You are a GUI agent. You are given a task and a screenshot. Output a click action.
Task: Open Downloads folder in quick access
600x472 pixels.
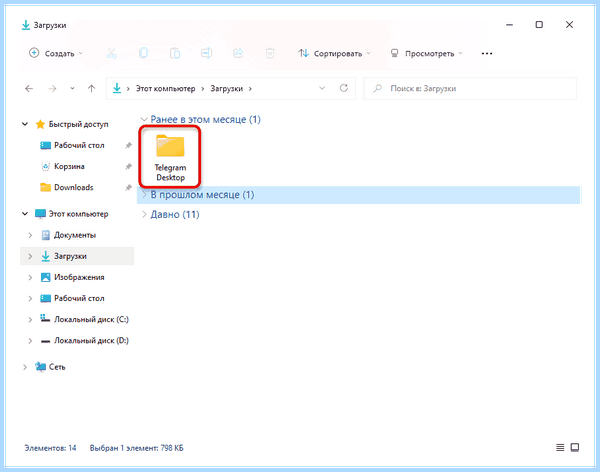tap(73, 188)
